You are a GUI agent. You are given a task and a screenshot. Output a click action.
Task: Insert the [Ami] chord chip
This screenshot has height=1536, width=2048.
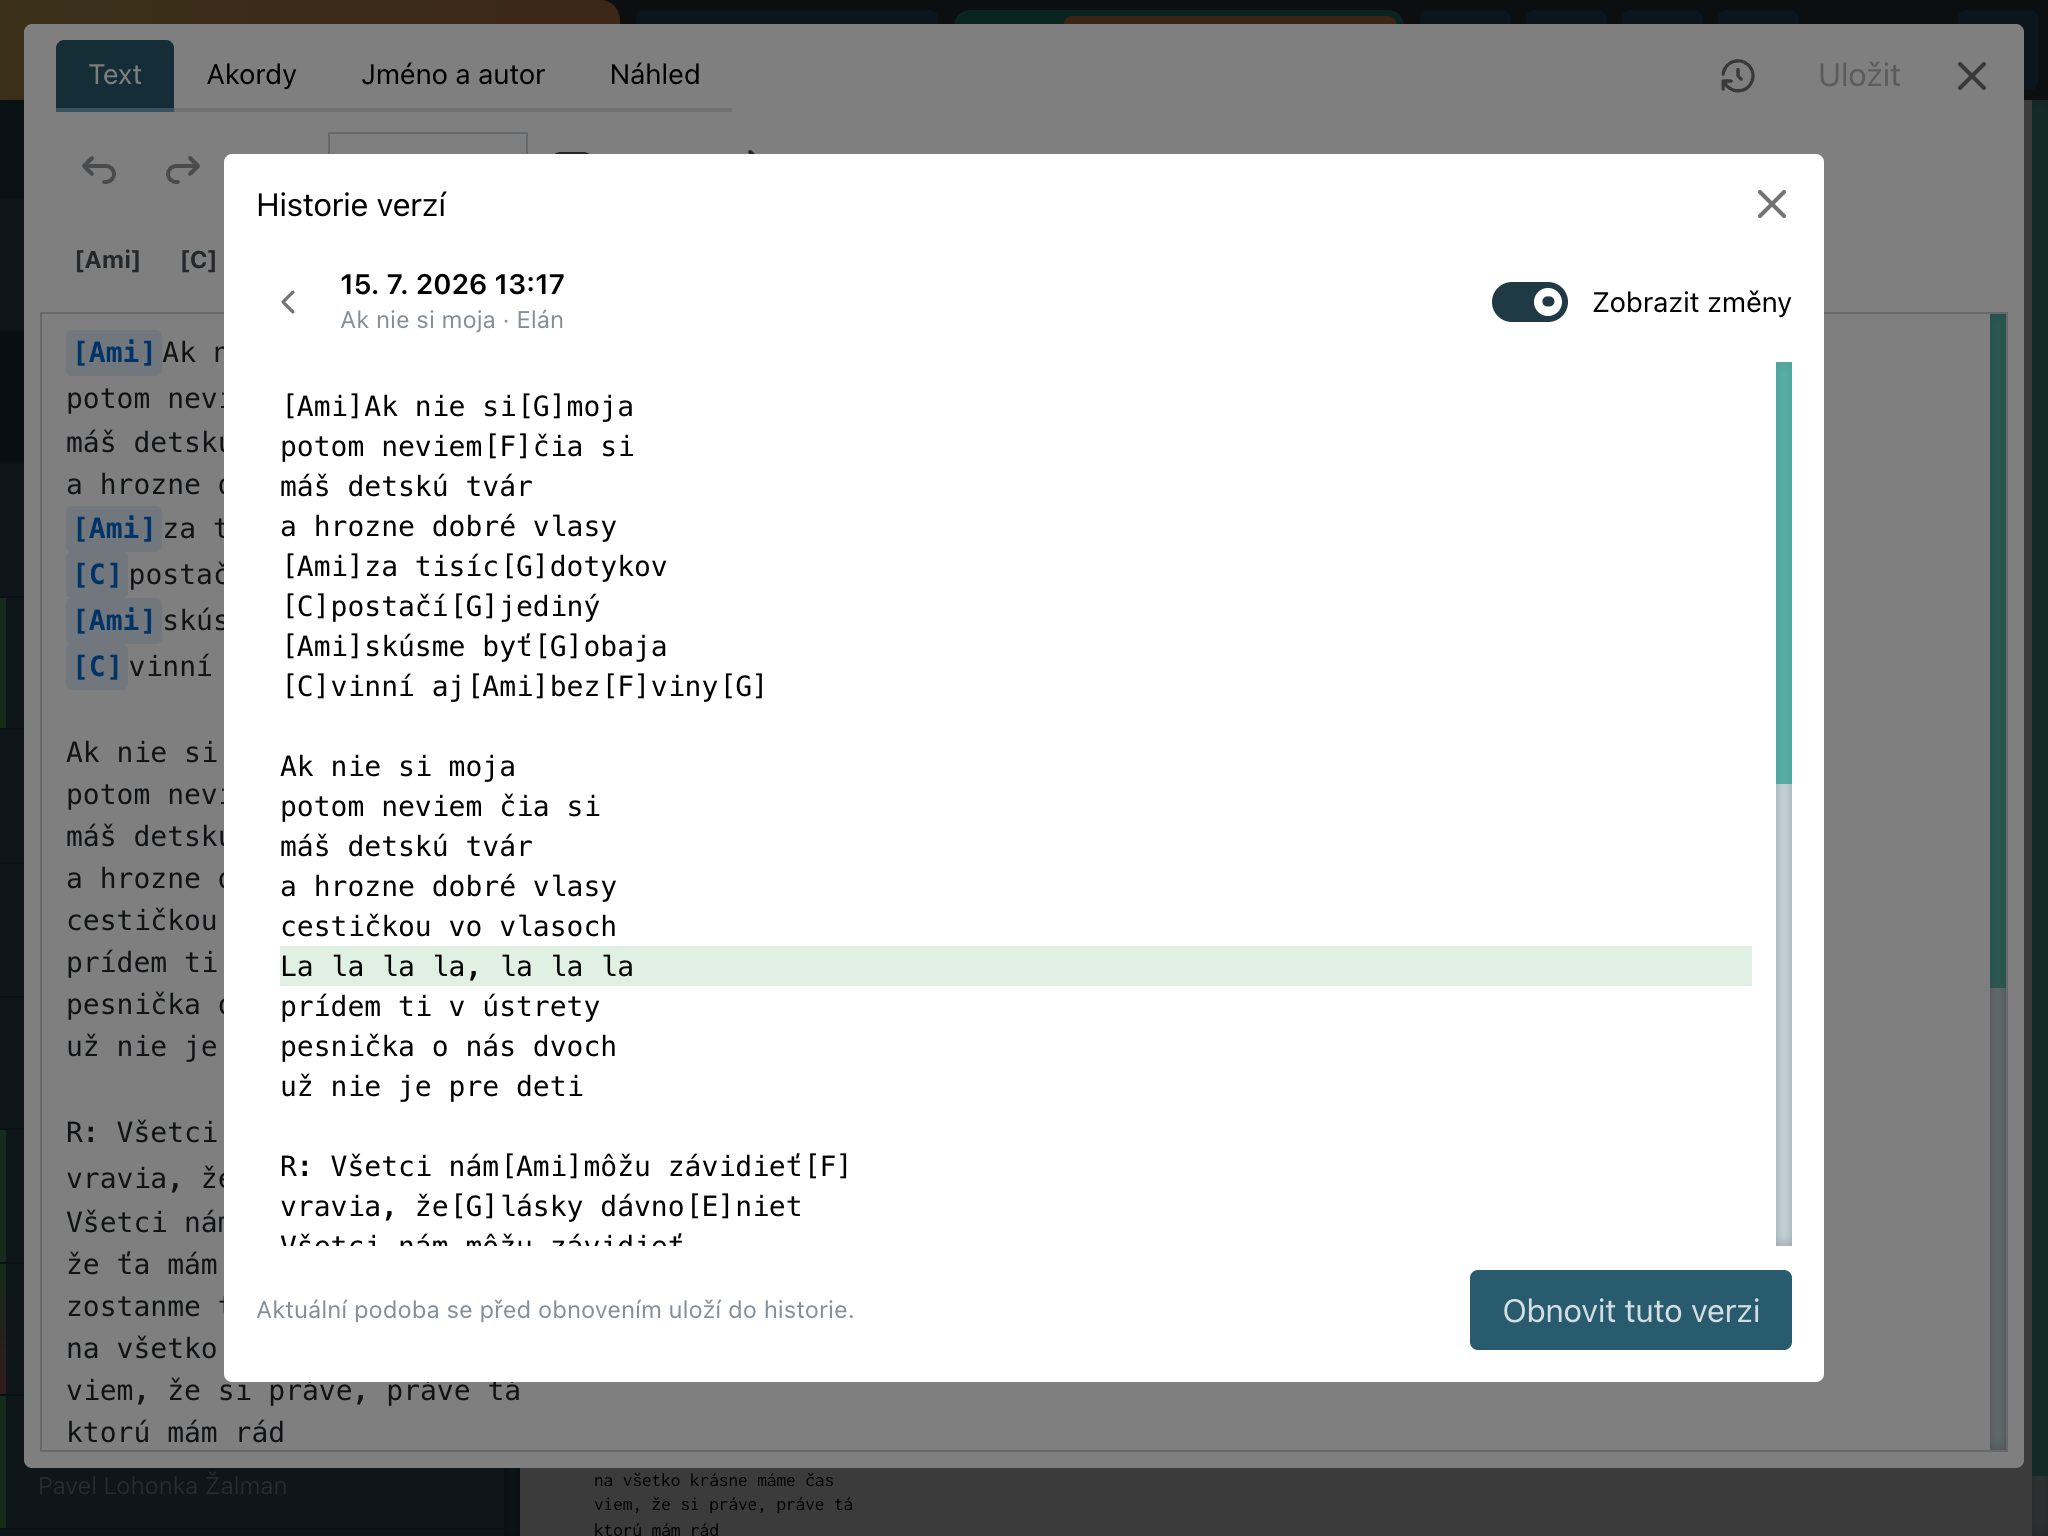point(107,260)
